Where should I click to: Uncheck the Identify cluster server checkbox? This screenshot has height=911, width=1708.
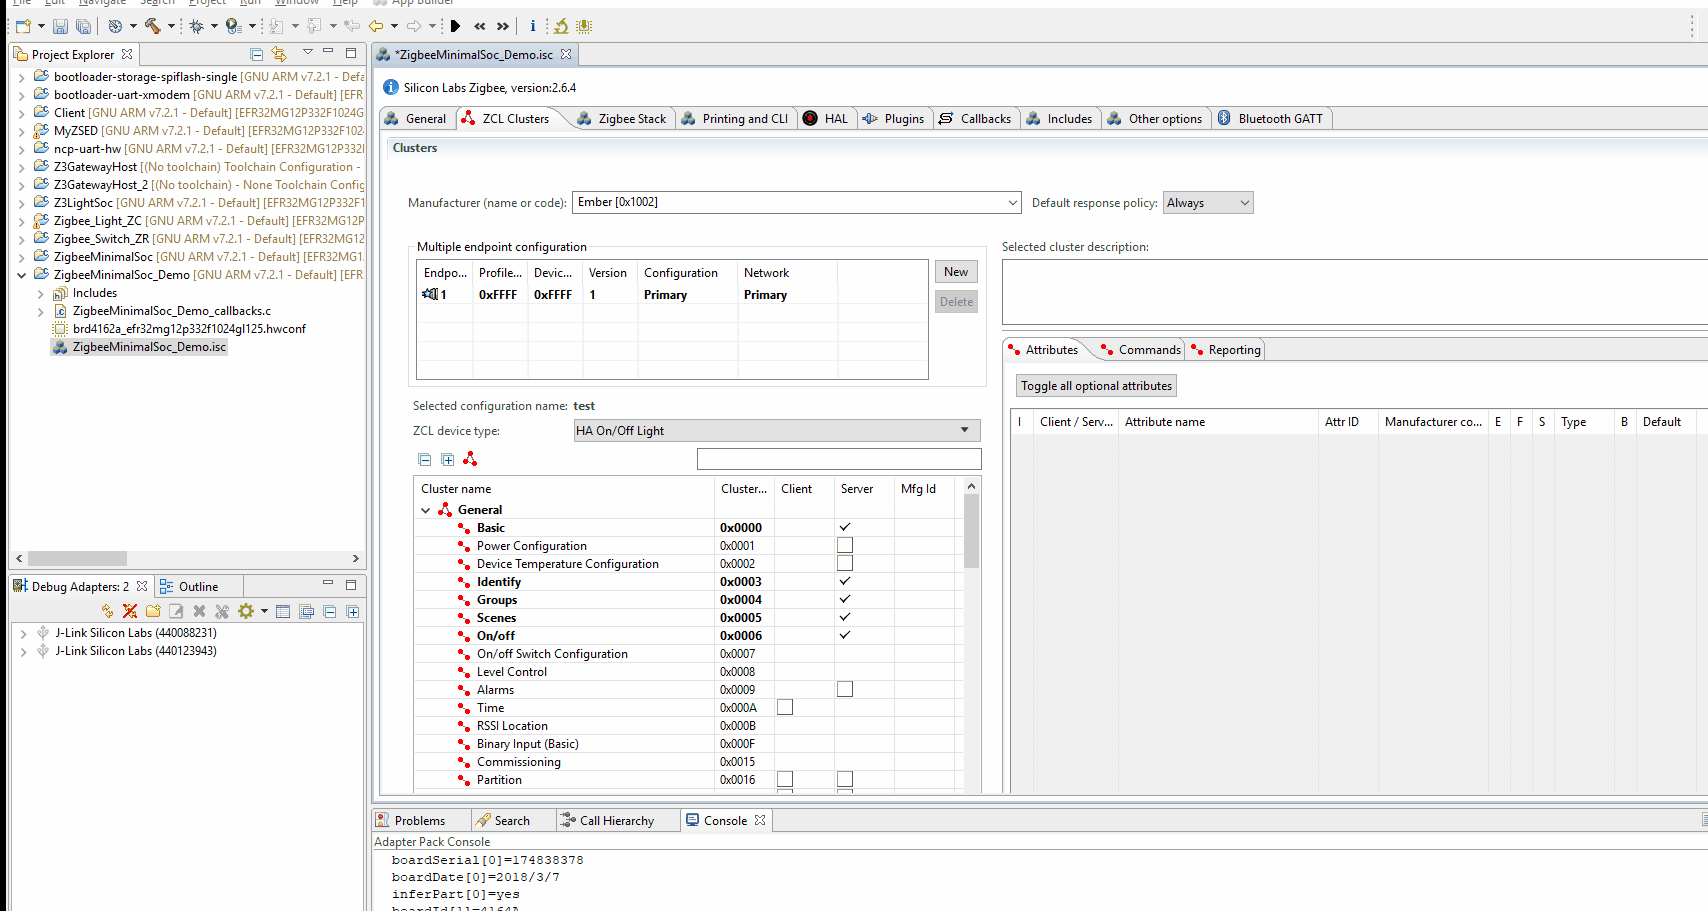845,582
